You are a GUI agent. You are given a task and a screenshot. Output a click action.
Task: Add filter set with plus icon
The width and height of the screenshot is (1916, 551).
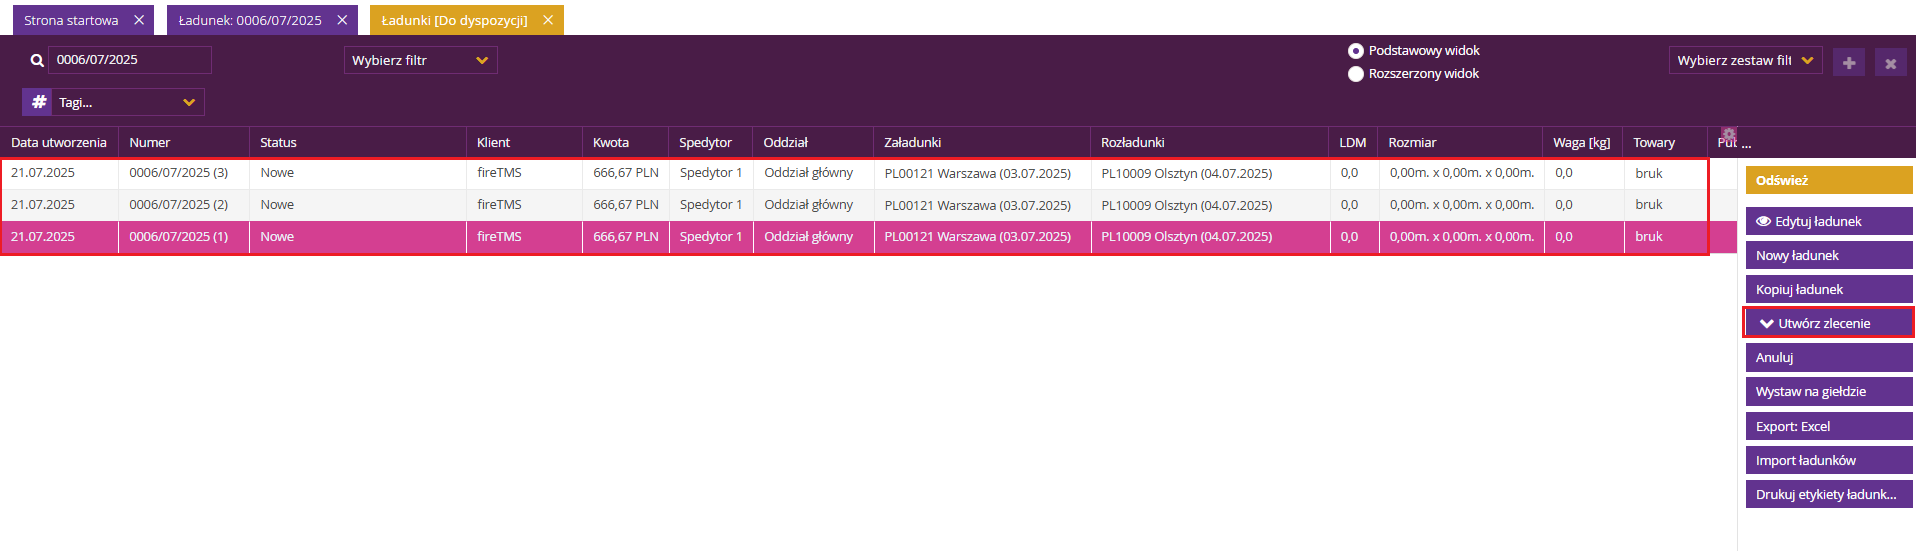(1849, 62)
